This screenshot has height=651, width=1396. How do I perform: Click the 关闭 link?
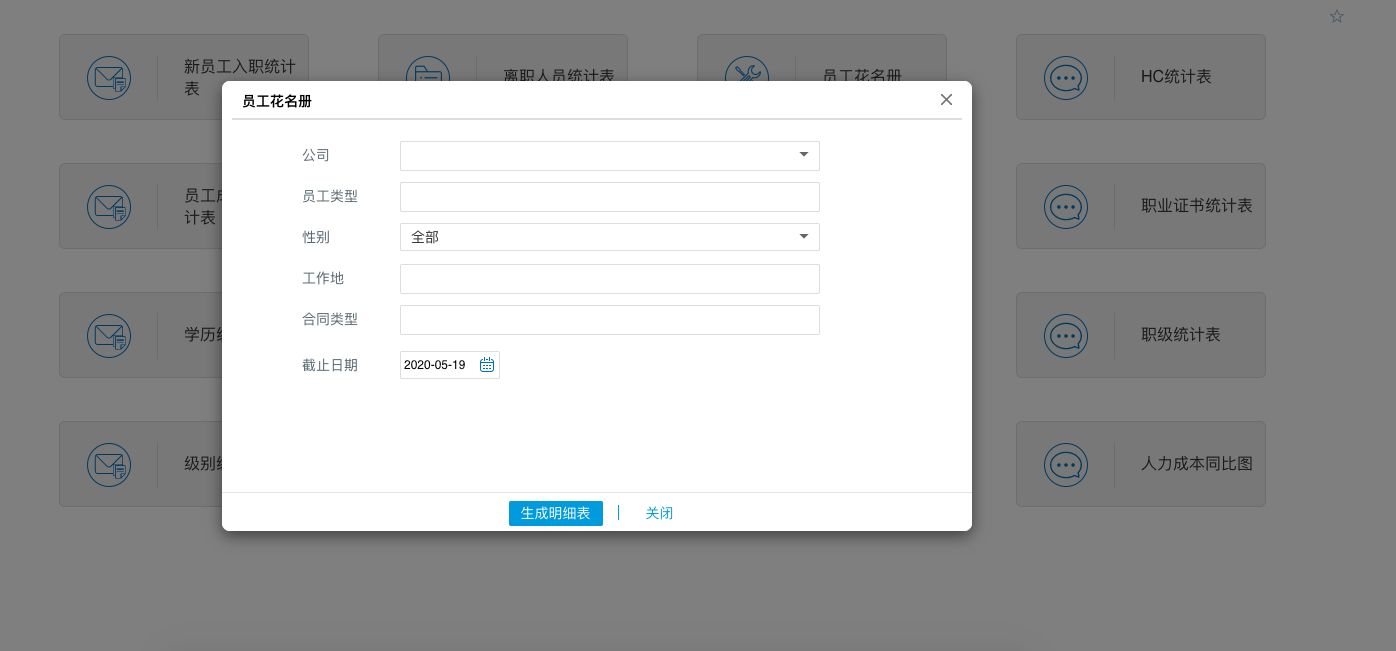coord(659,513)
